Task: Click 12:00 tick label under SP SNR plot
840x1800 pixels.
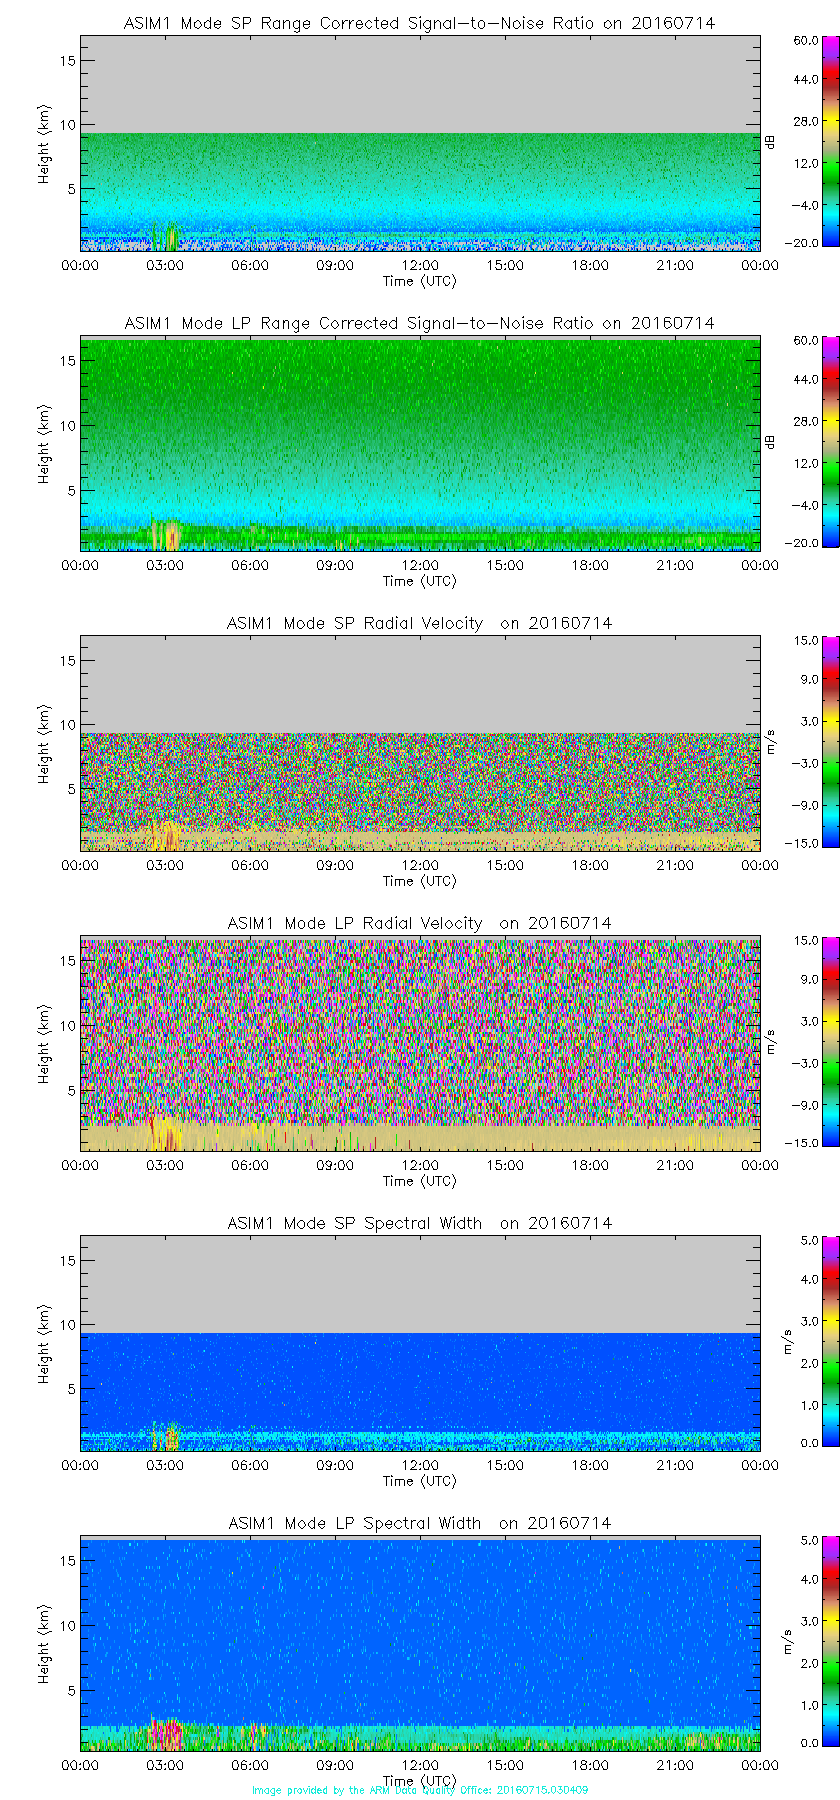Action: (420, 265)
